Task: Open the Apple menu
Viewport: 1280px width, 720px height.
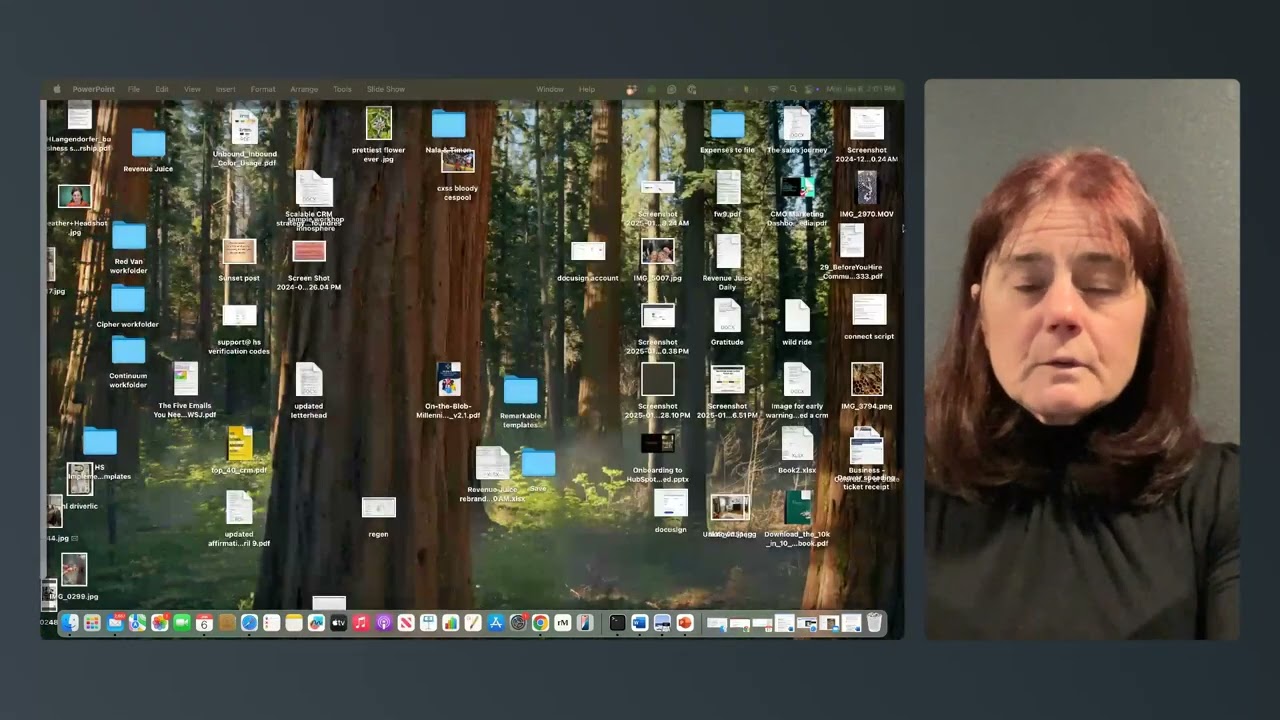Action: coord(57,90)
